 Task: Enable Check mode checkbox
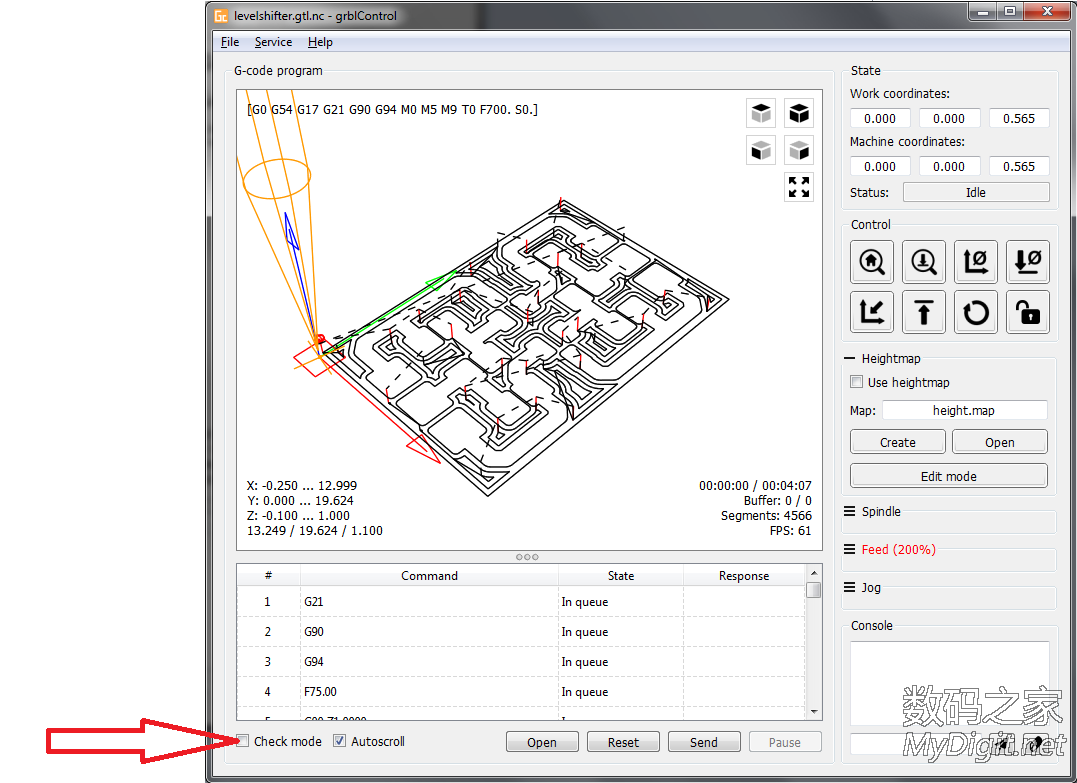click(x=242, y=740)
